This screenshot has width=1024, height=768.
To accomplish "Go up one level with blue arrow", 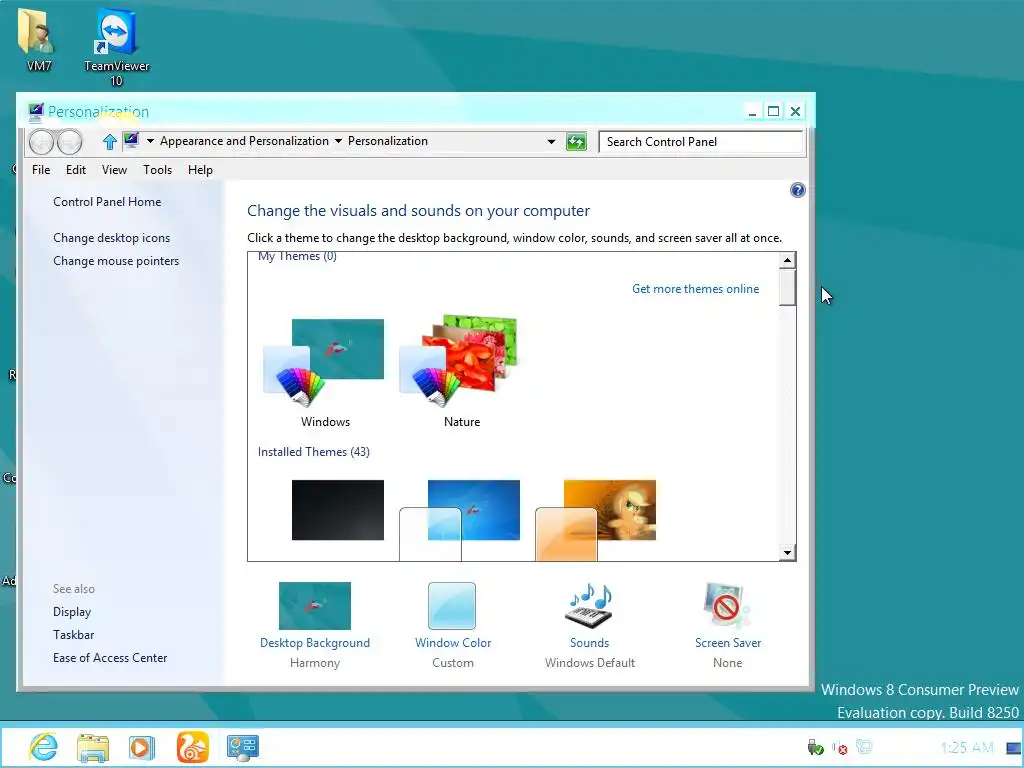I will click(109, 141).
